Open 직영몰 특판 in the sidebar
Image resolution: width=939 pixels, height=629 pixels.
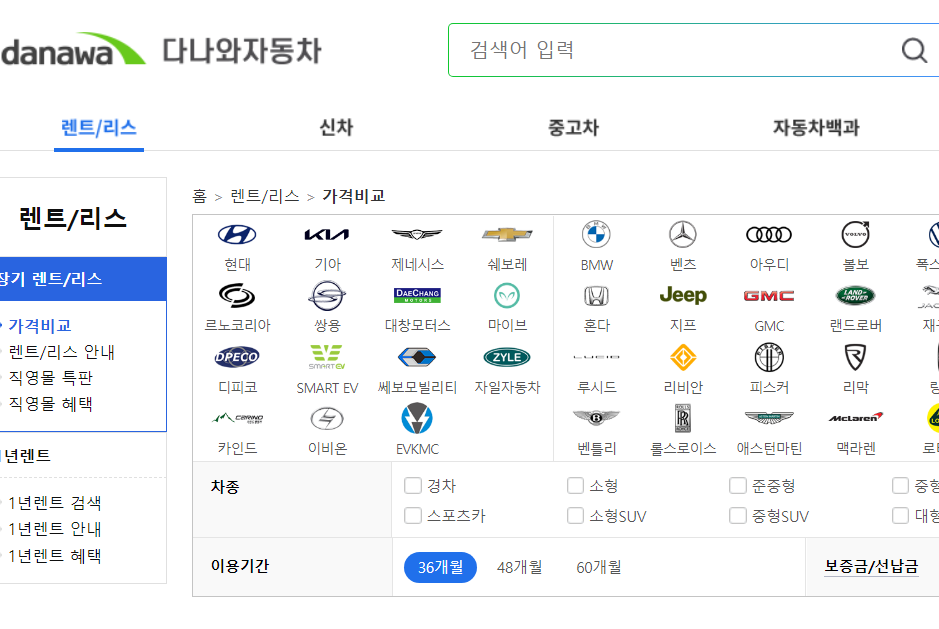point(50,377)
